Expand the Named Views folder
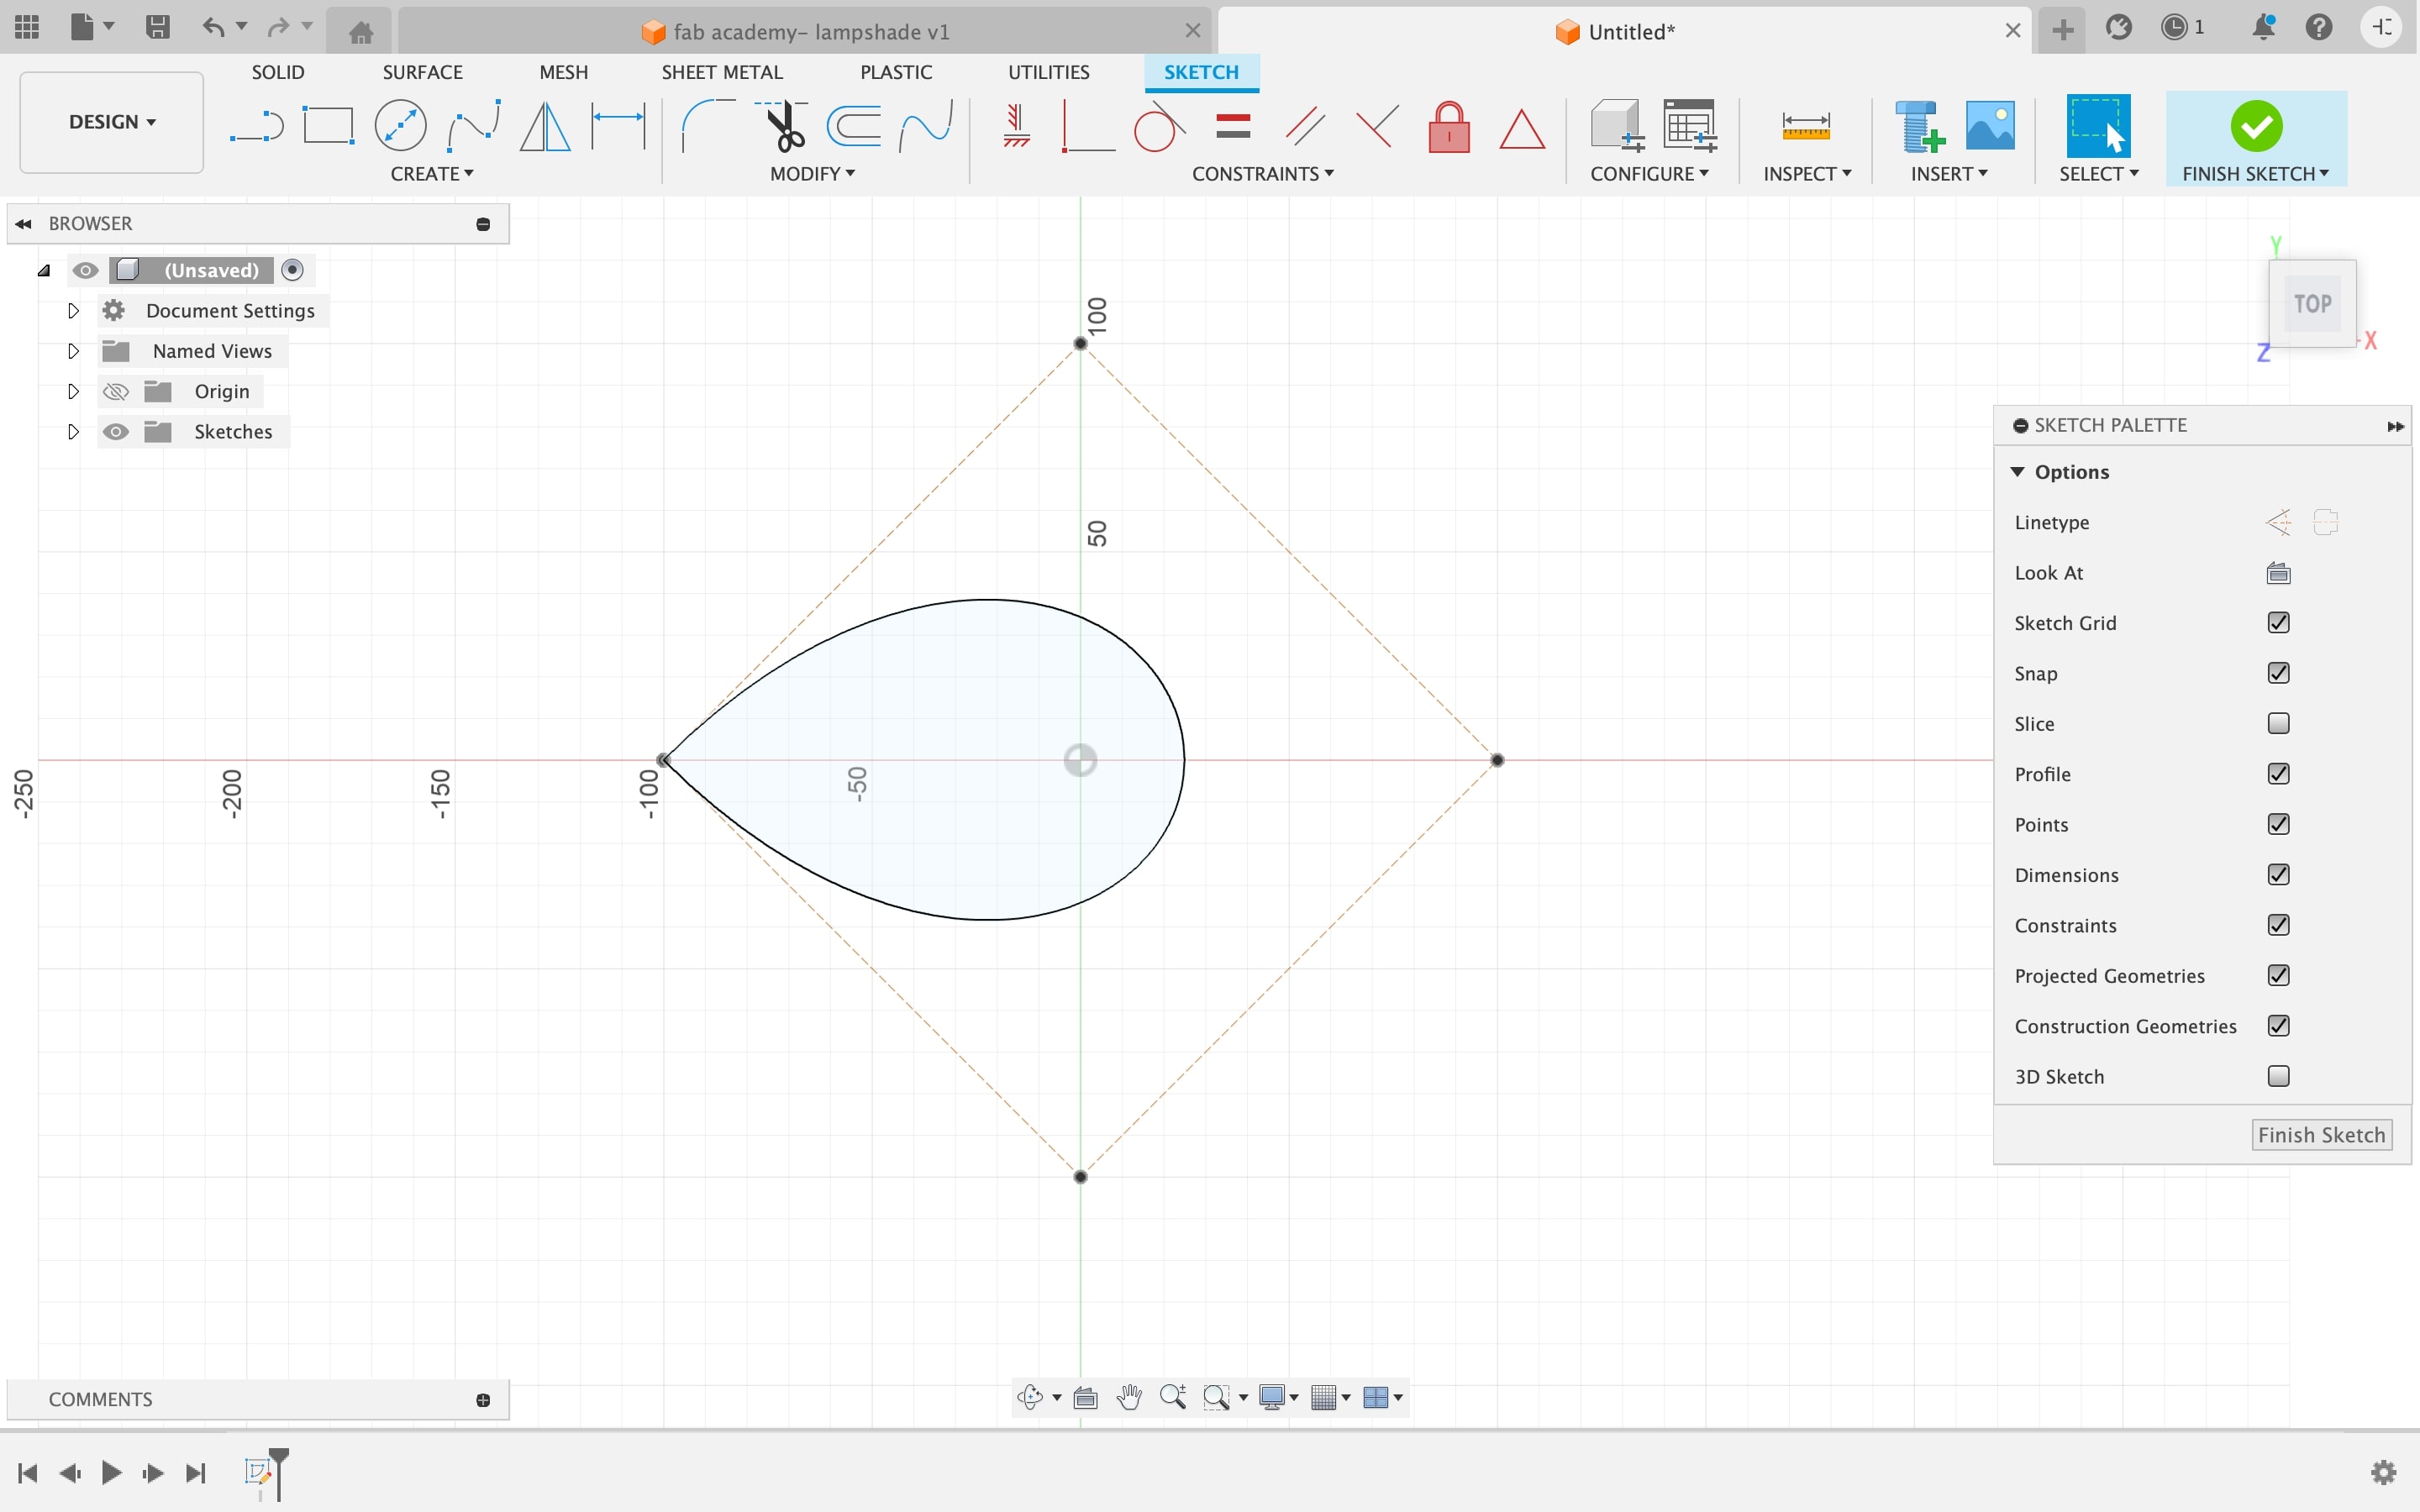2420x1512 pixels. pos(70,350)
